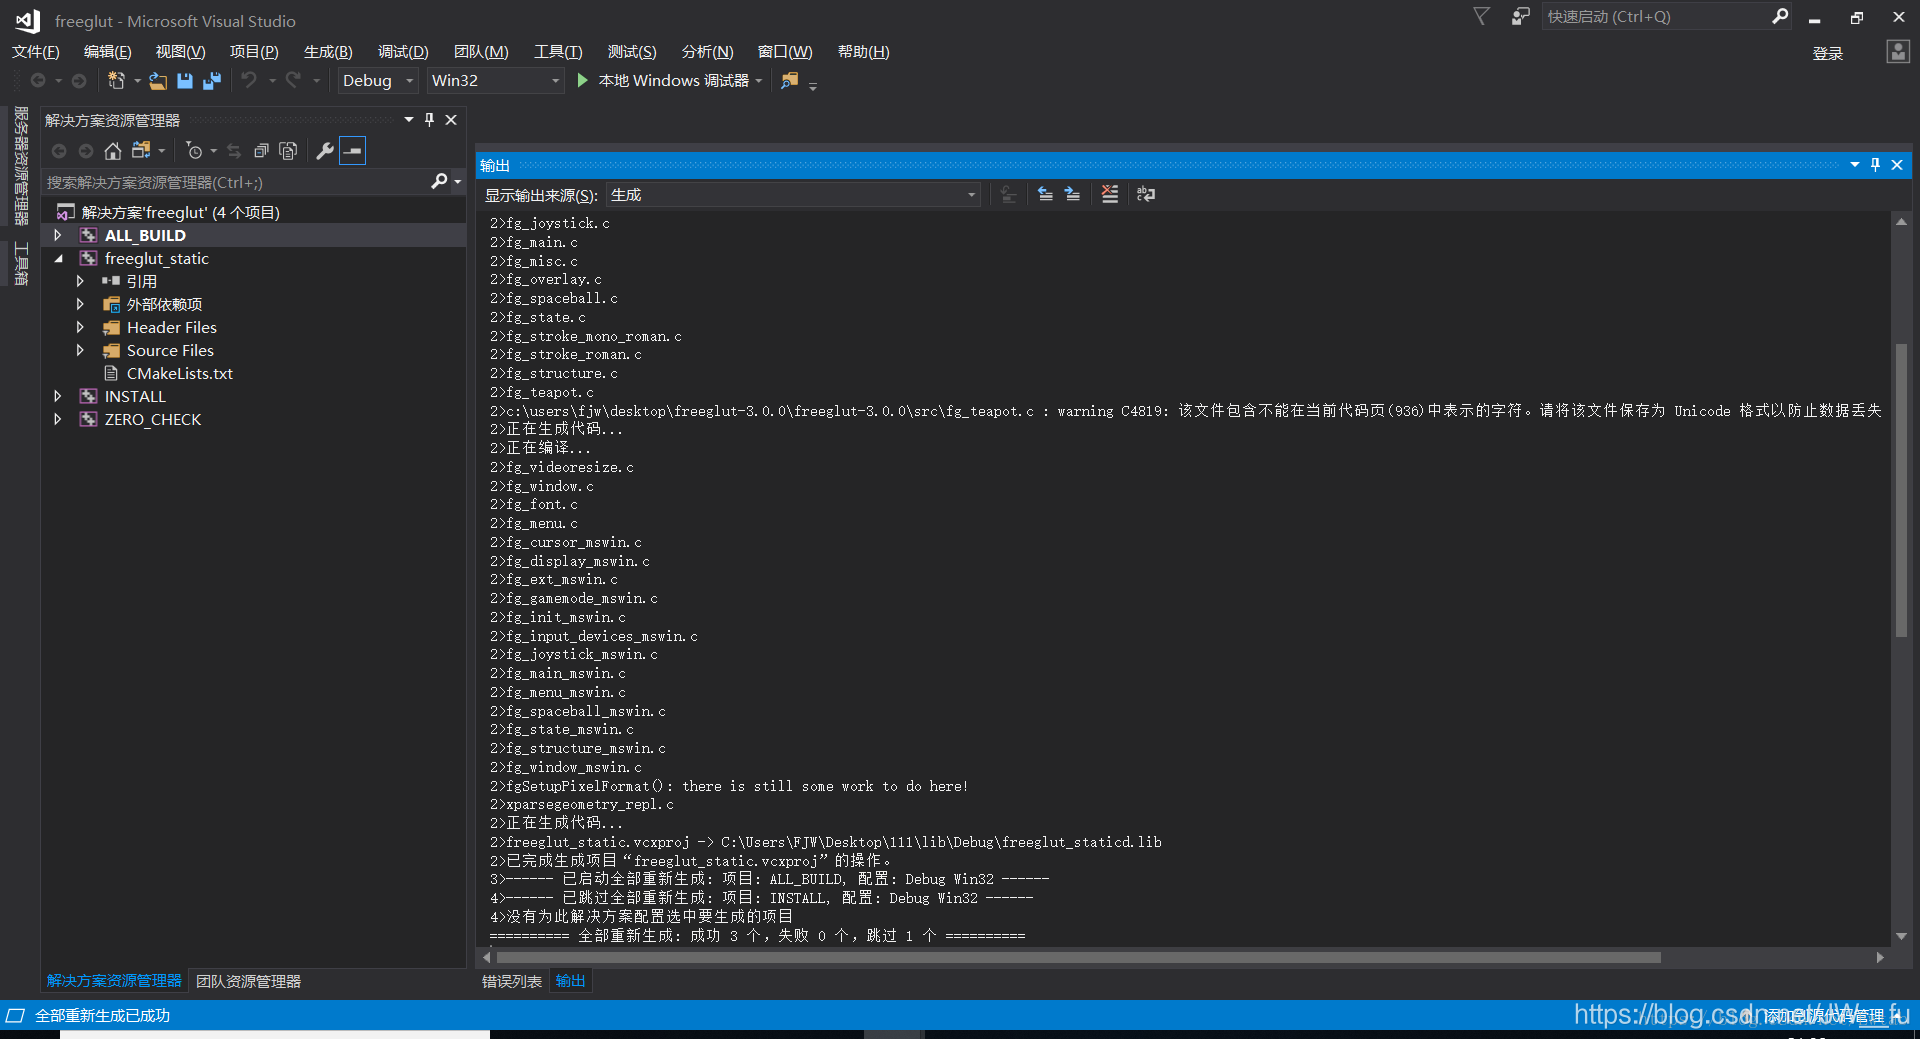Click the Undo arrow icon

pos(249,80)
